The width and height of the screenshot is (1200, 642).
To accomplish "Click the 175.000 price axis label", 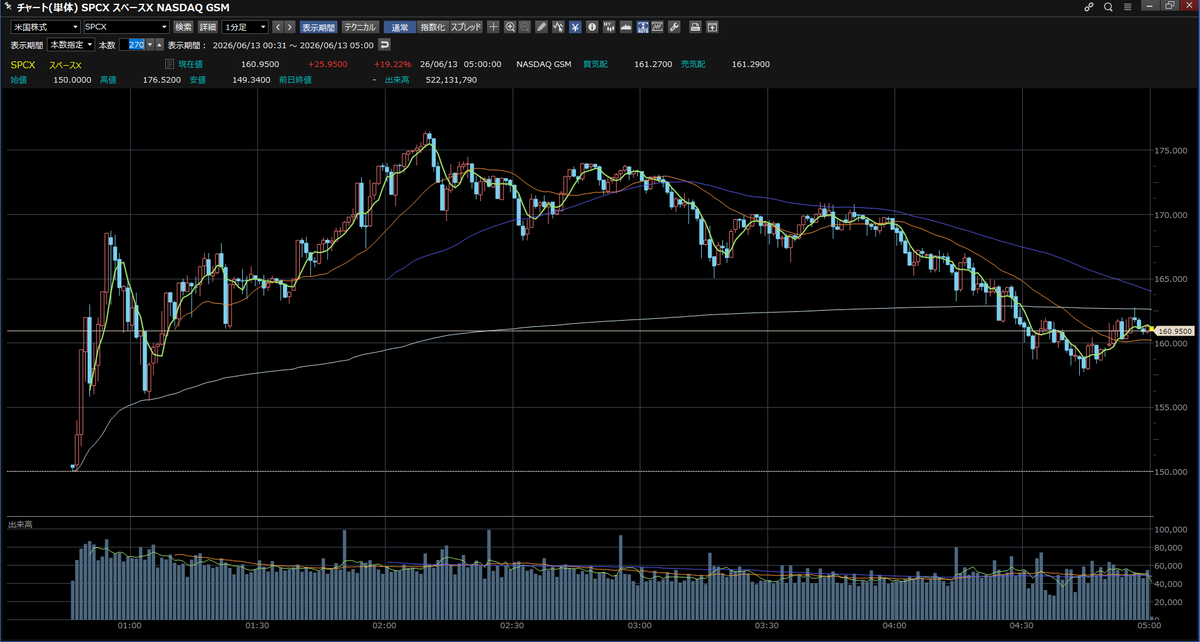I will (x=1170, y=150).
